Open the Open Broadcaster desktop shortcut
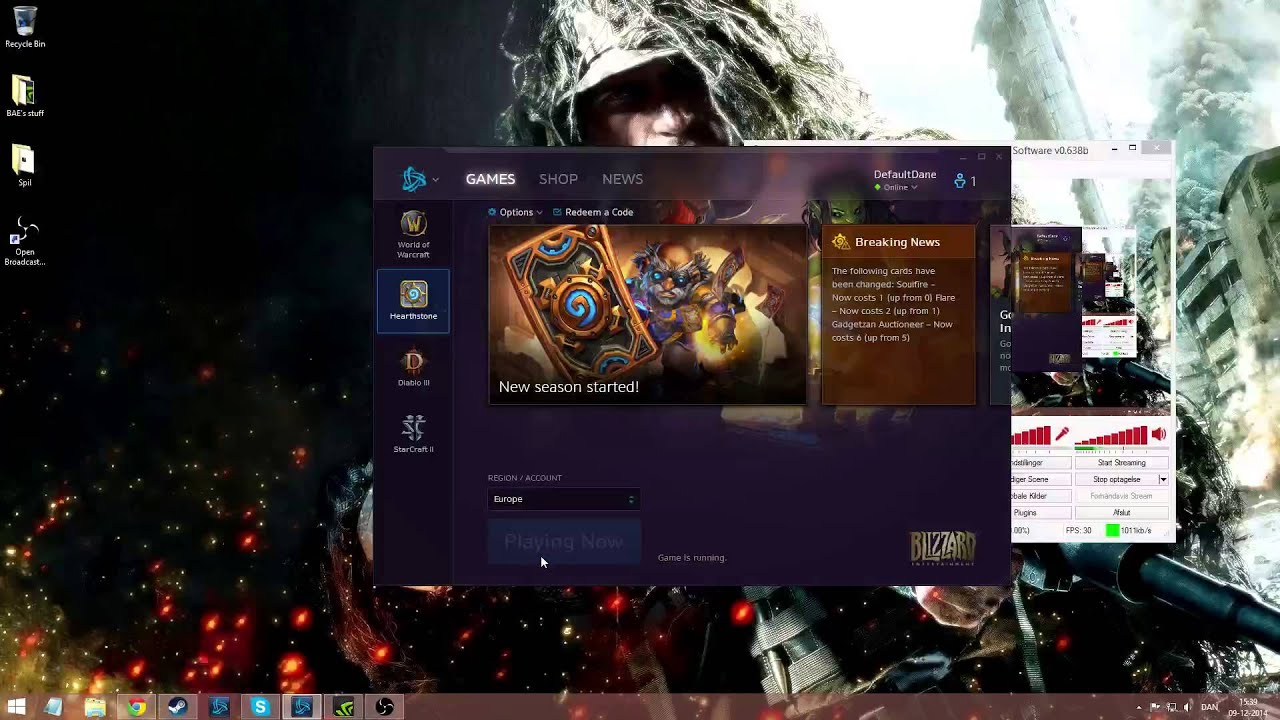 (x=25, y=242)
